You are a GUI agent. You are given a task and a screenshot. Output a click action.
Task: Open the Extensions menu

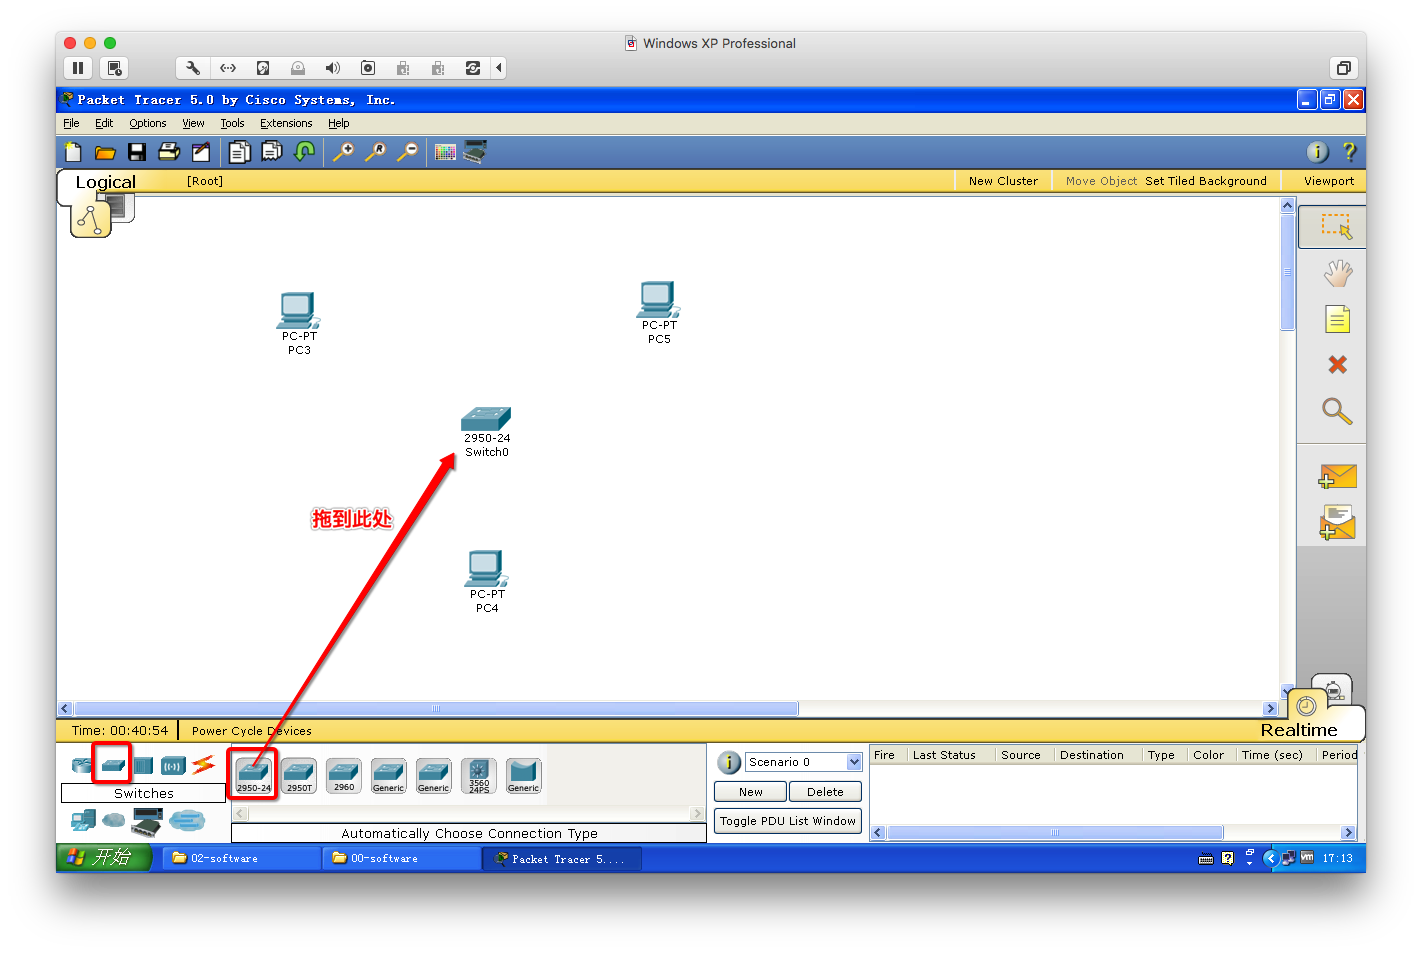click(x=286, y=124)
